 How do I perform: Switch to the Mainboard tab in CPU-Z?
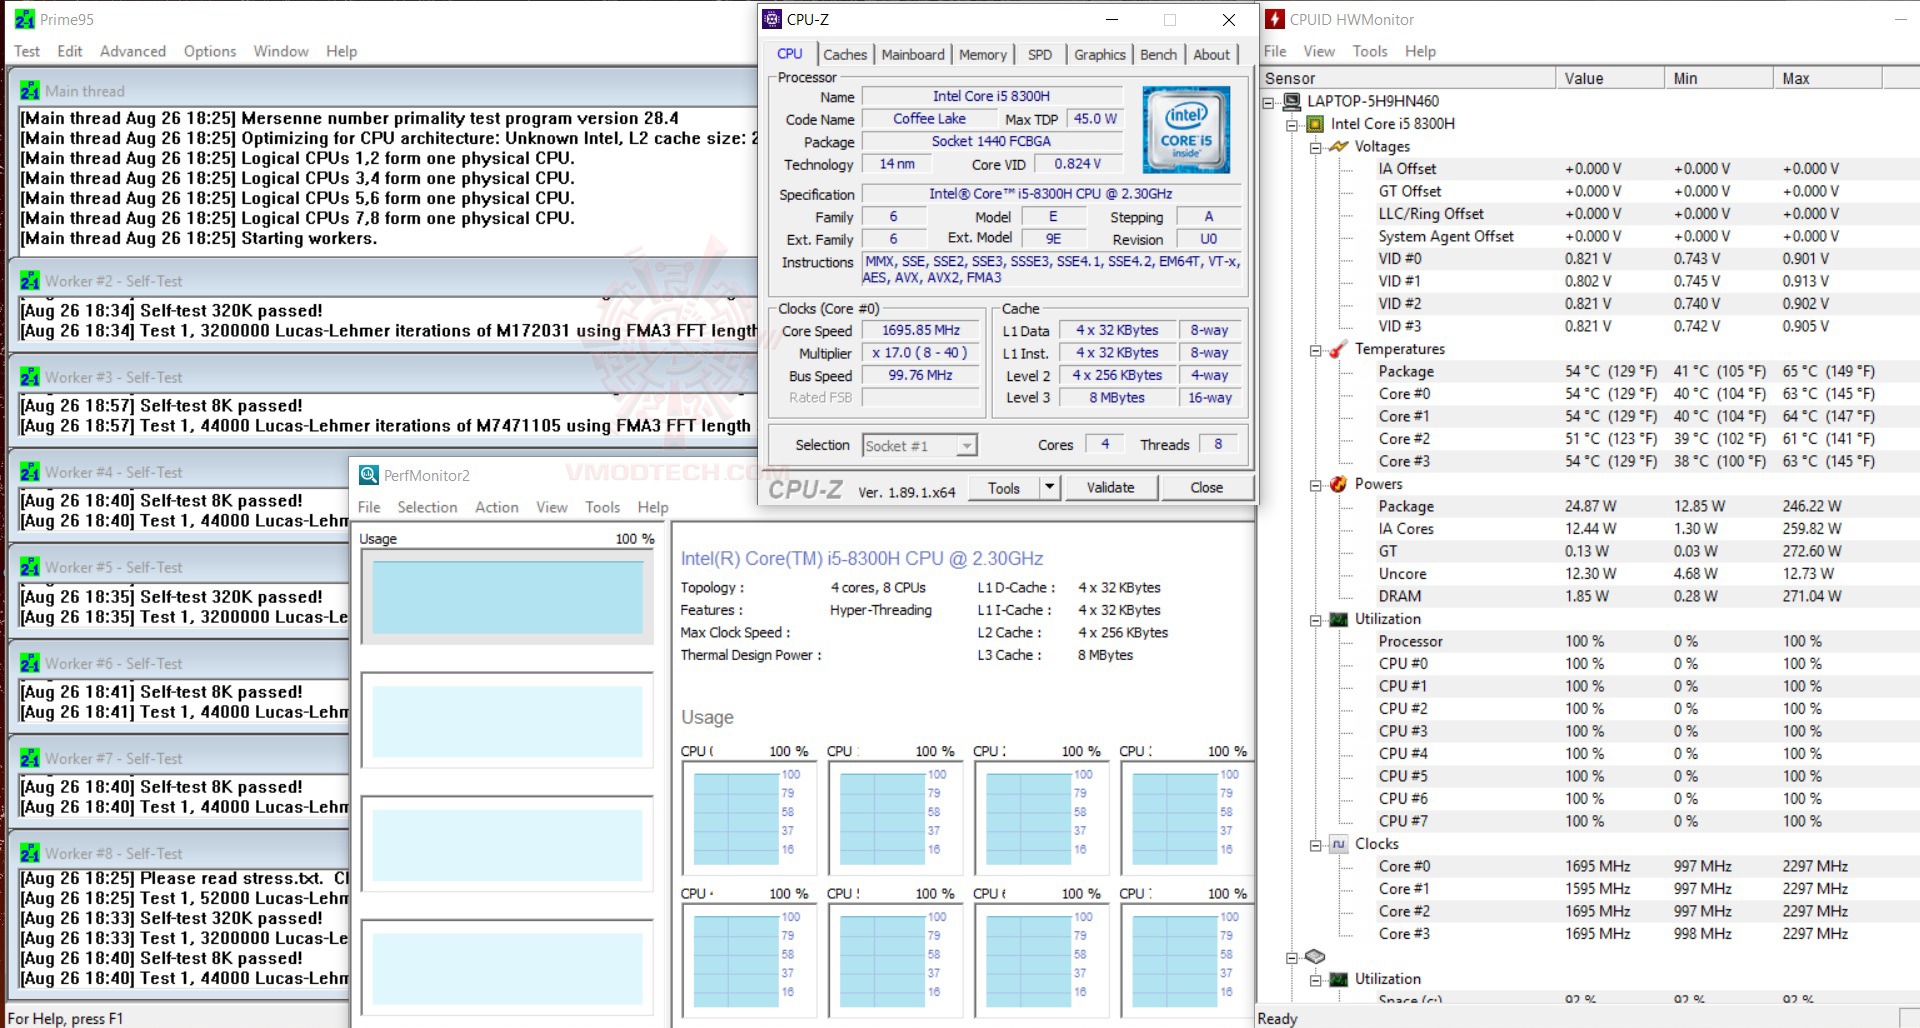pyautogui.click(x=913, y=55)
